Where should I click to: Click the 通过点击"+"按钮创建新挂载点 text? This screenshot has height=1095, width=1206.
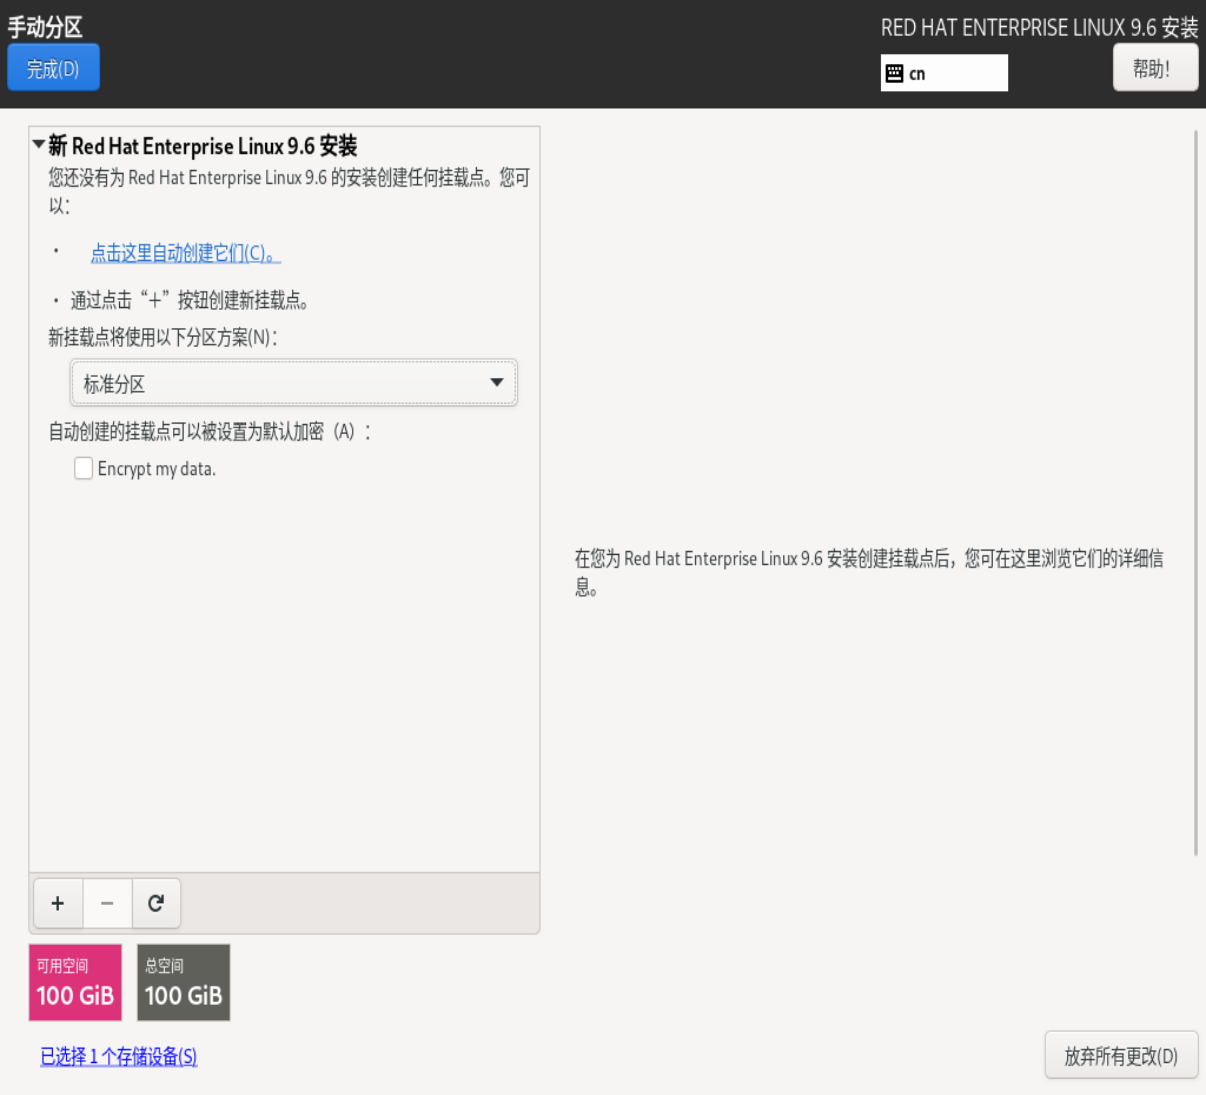tap(189, 300)
